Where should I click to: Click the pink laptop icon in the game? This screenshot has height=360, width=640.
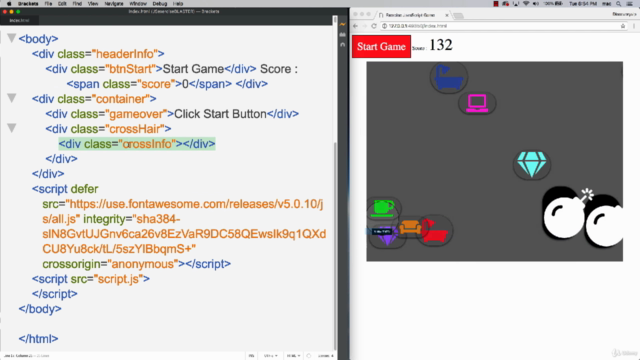pyautogui.click(x=477, y=103)
